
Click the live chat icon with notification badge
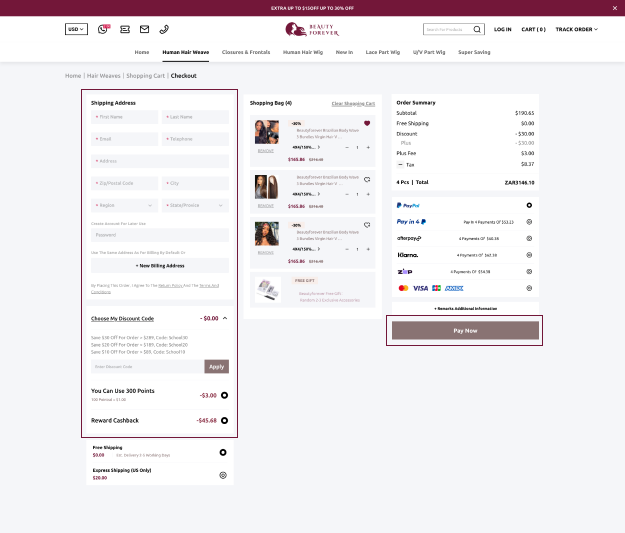click(x=103, y=30)
